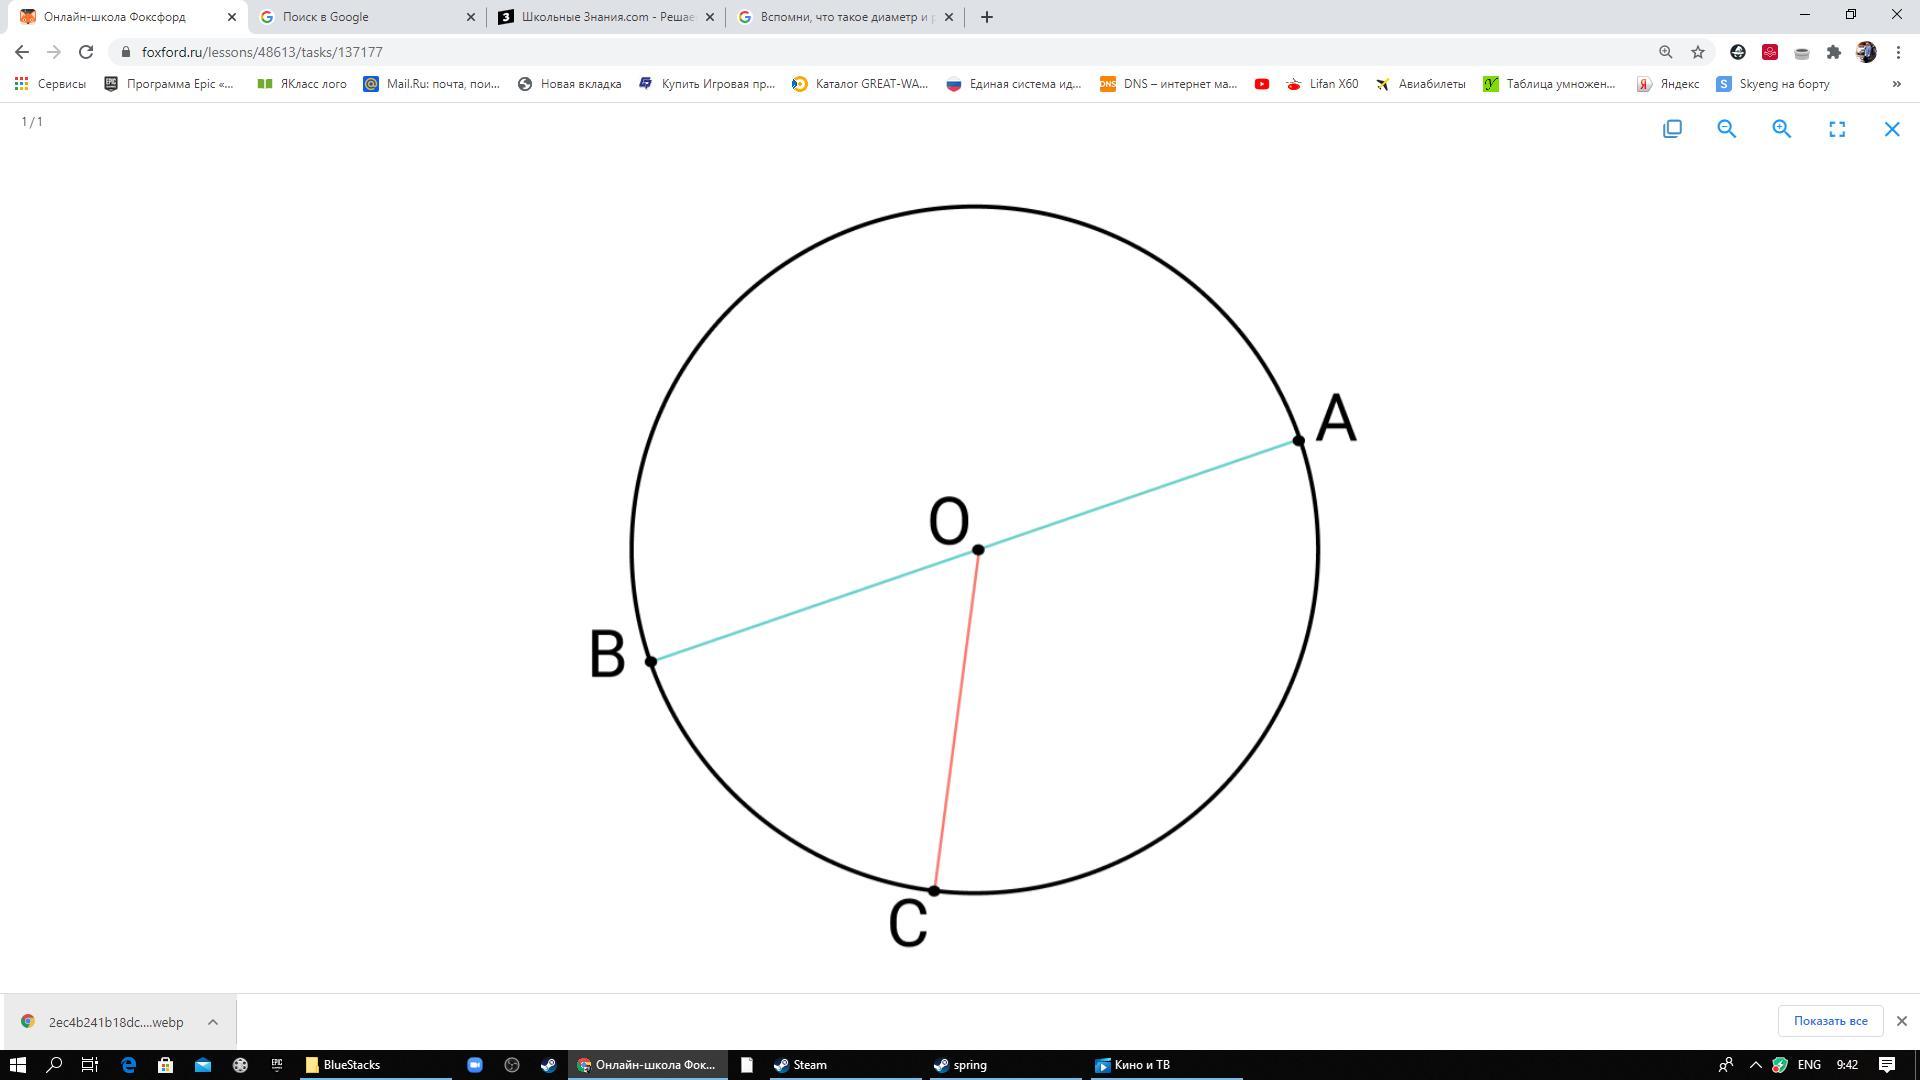Image resolution: width=1920 pixels, height=1080 pixels.
Task: Click the zoom out magnifier in image viewer
Action: pyautogui.click(x=1726, y=129)
